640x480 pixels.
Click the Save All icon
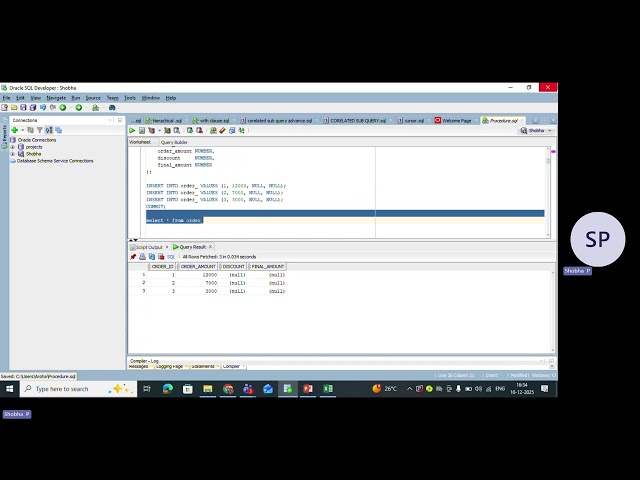point(33,108)
